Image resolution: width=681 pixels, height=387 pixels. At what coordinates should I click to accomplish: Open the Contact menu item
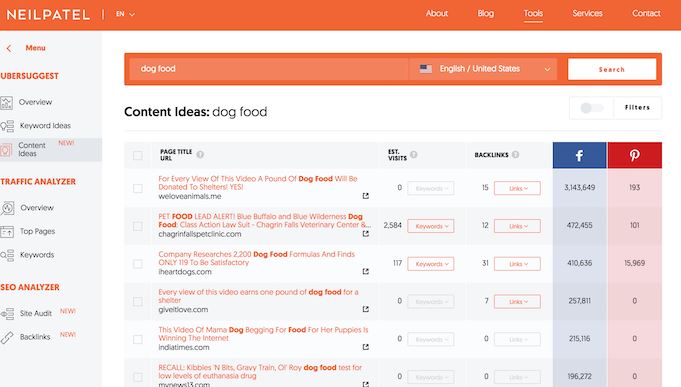[x=646, y=13]
